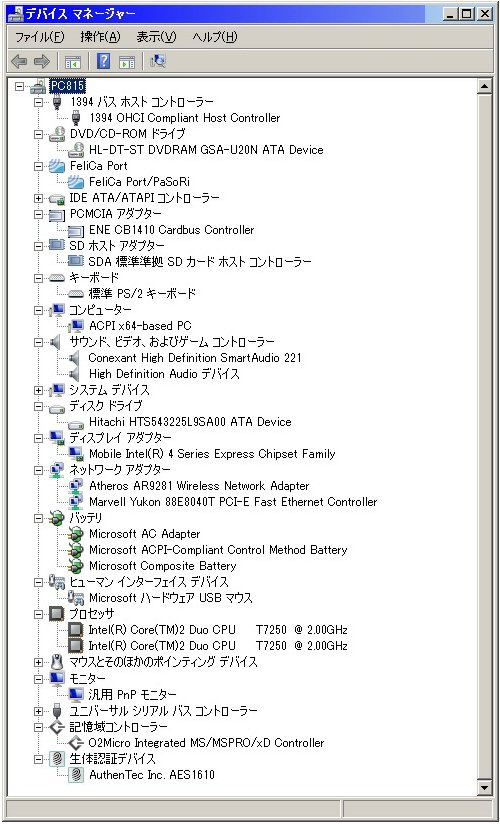The image size is (500, 824).
Task: Expand the IDE ATA/ATAPI コントローラー node
Action: click(38, 198)
